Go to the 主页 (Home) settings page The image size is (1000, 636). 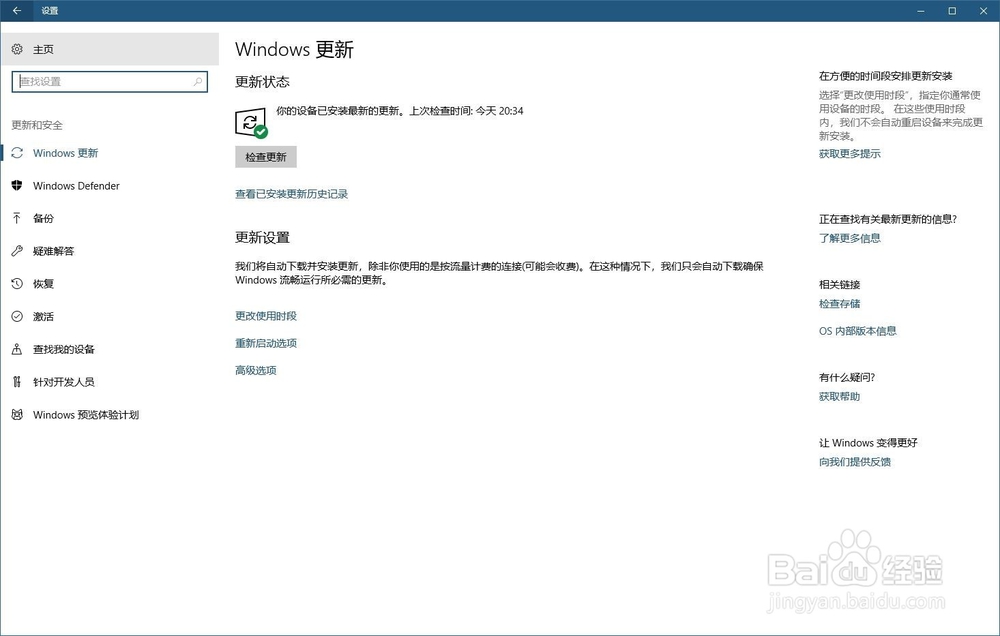coord(43,48)
